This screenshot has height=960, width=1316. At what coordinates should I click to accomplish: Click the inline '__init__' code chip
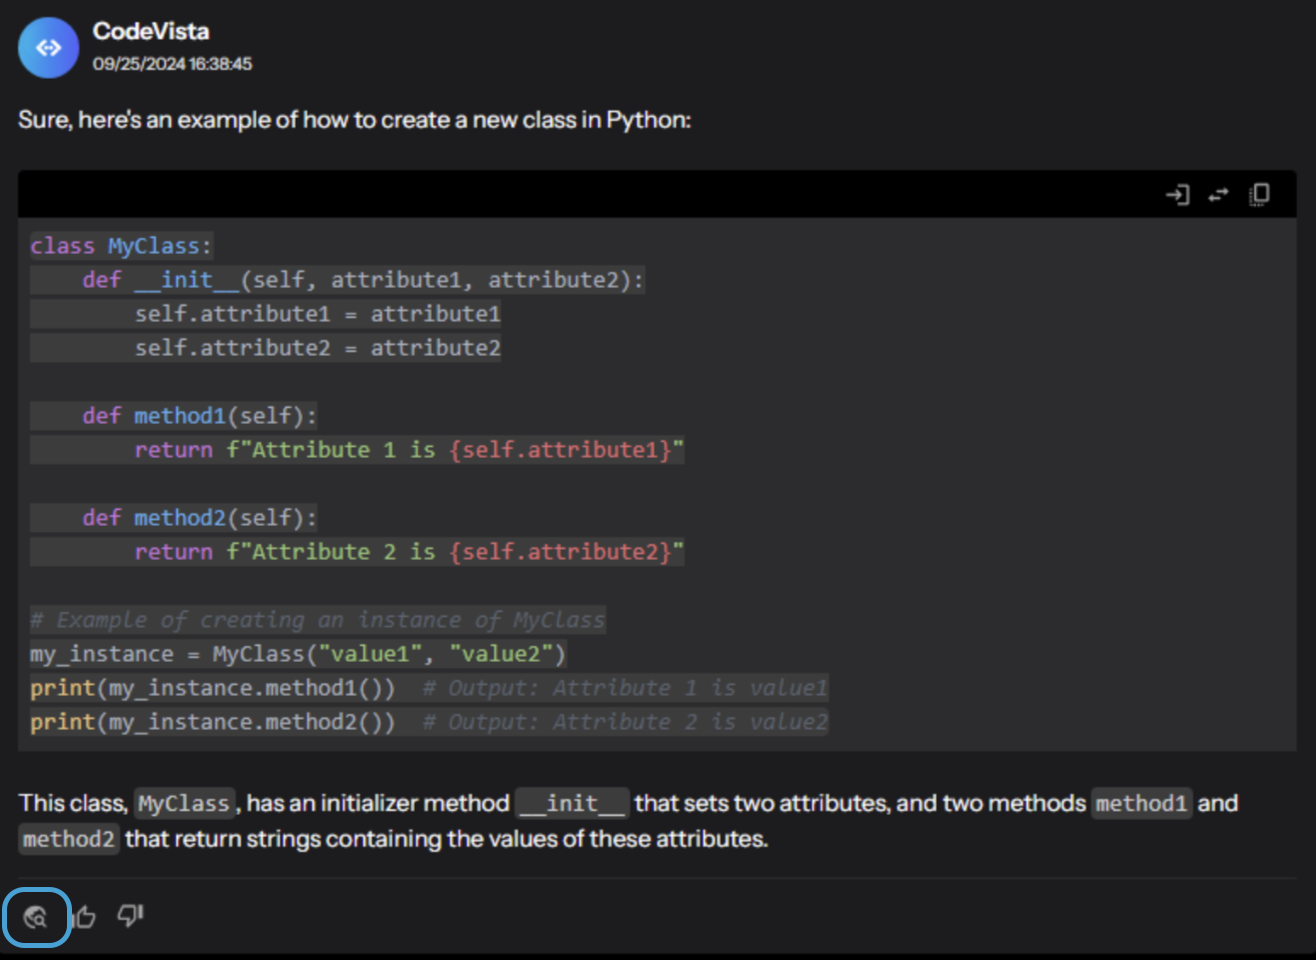(572, 803)
